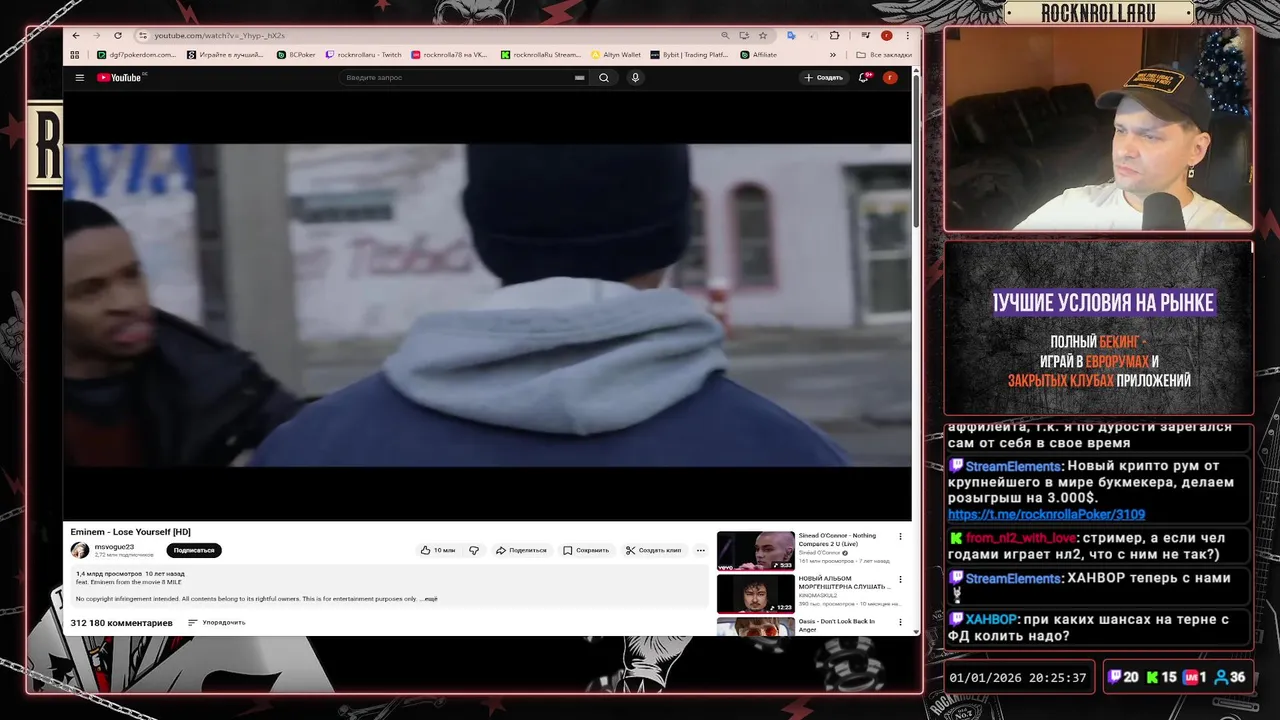Screen dimensions: 1280x720
Task: Open more actions under the video
Action: click(700, 550)
